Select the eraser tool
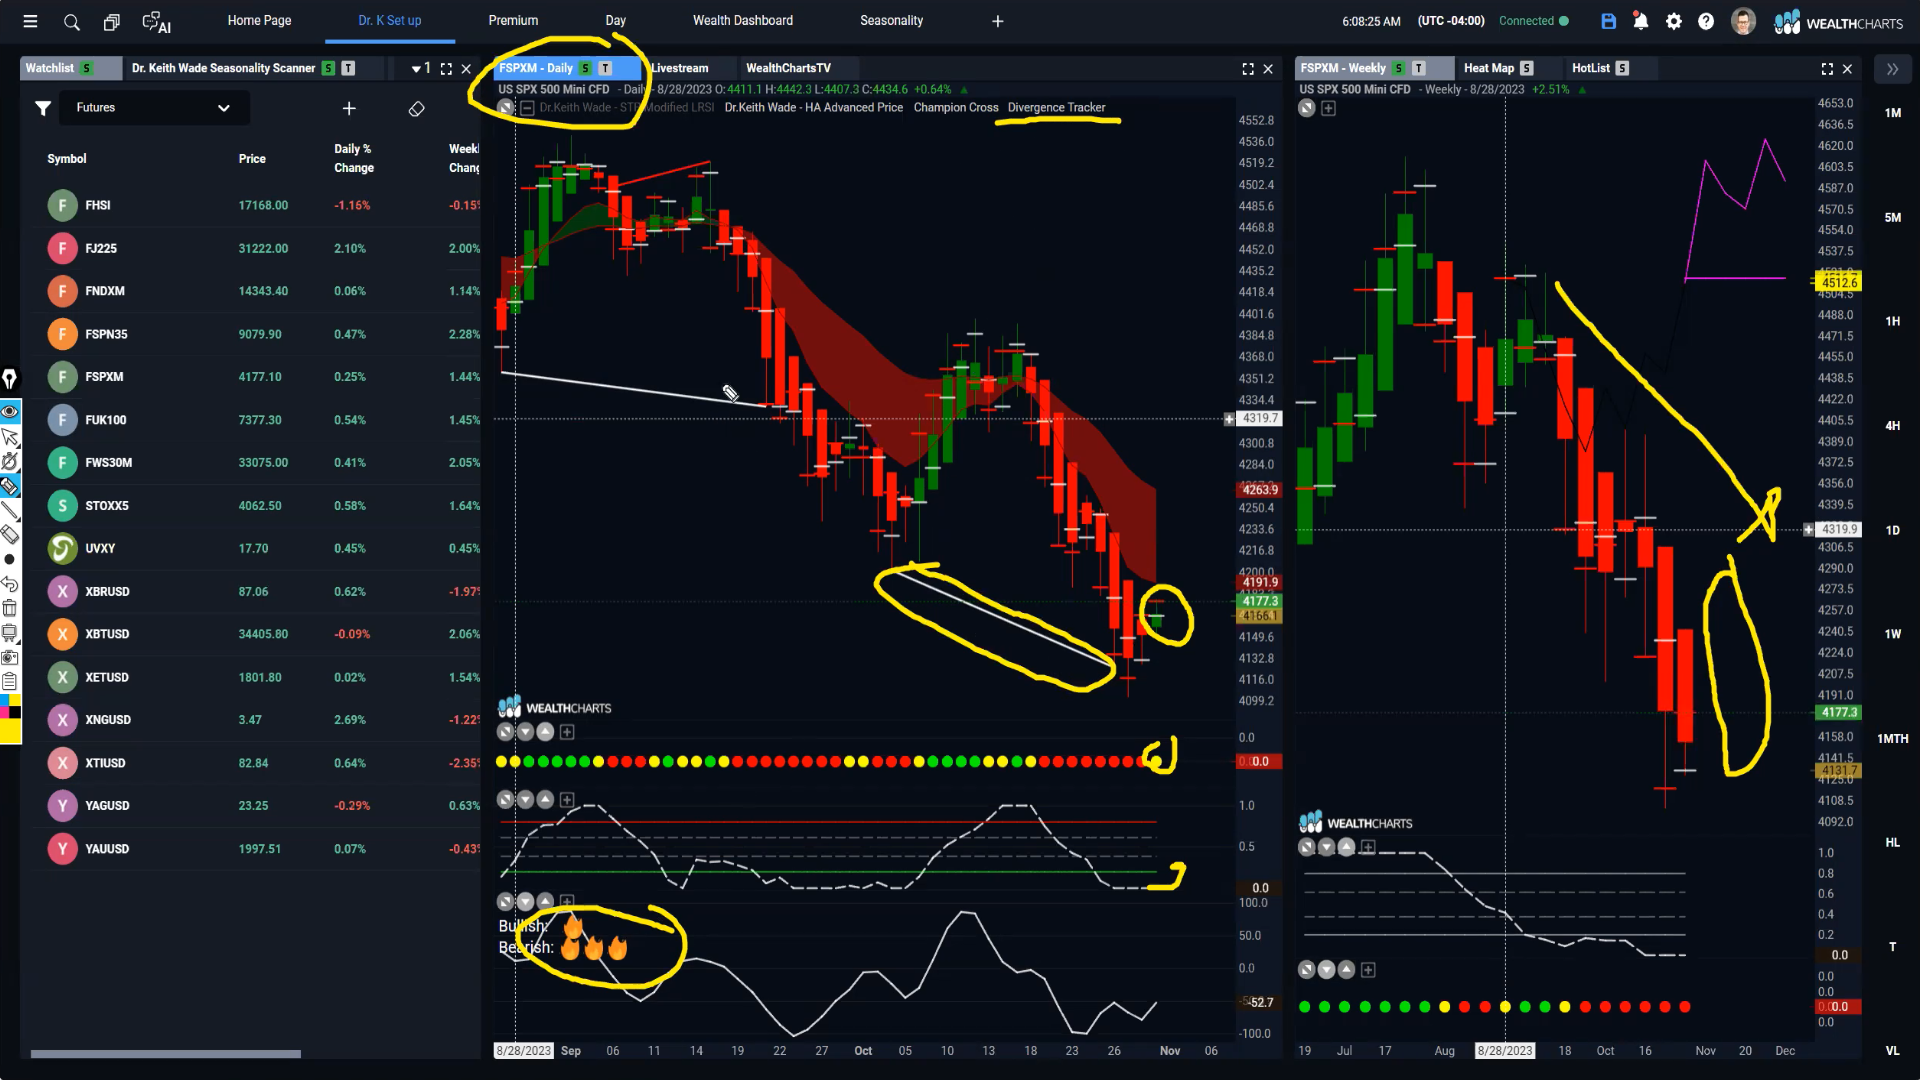Screen dimensions: 1920x1080 click(x=10, y=534)
